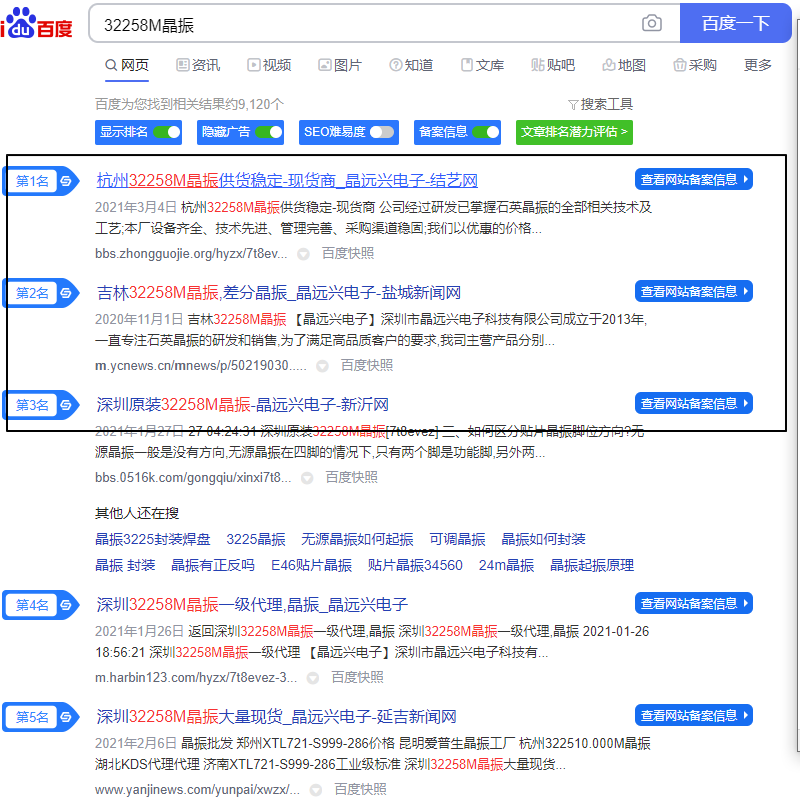Expand dropdown arrow beside m.harbin123.com URL
The image size is (800, 800).
click(313, 679)
